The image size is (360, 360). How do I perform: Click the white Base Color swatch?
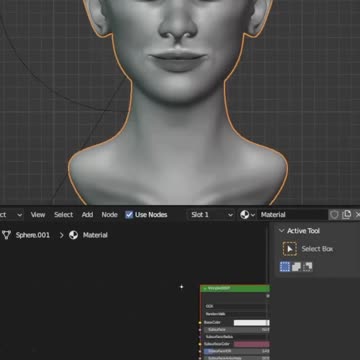[x=252, y=323]
